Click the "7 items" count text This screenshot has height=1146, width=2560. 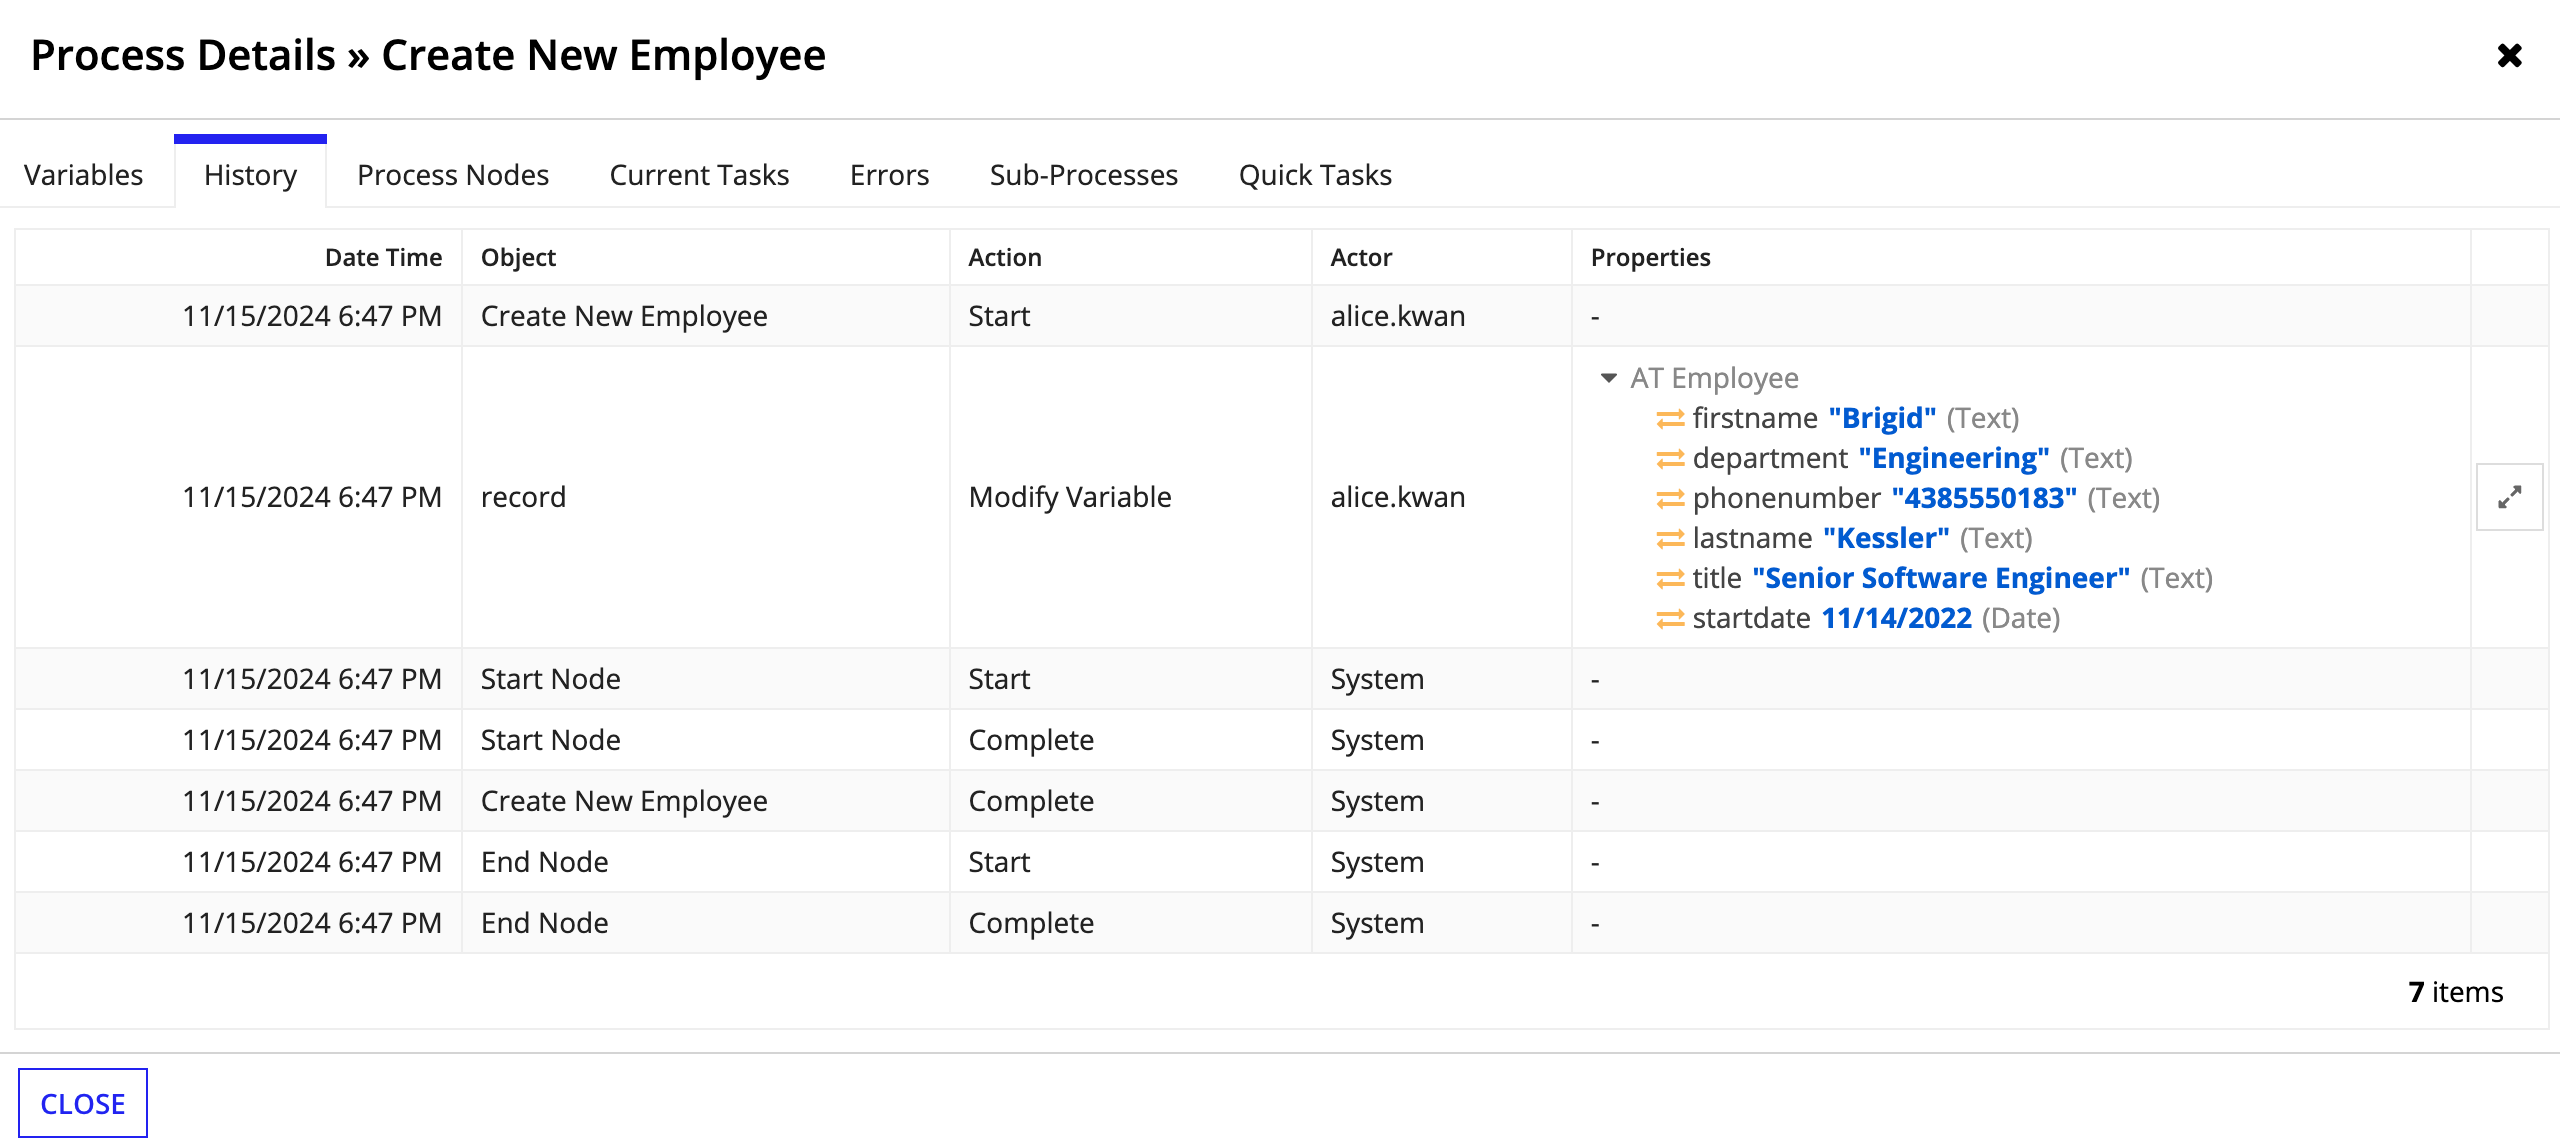click(x=2455, y=992)
